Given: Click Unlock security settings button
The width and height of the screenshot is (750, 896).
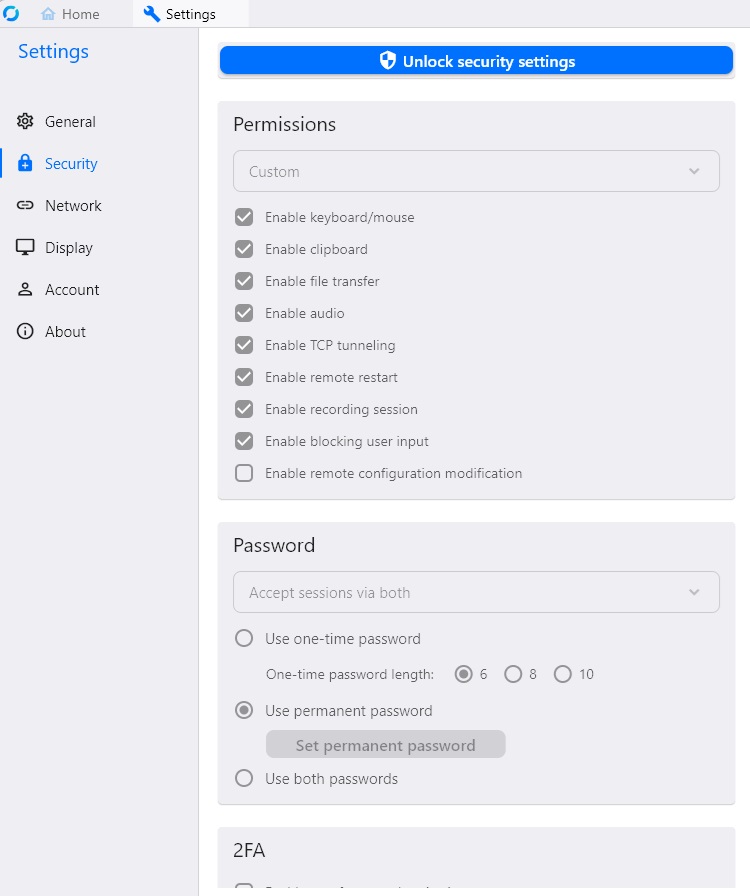Looking at the screenshot, I should click(476, 61).
